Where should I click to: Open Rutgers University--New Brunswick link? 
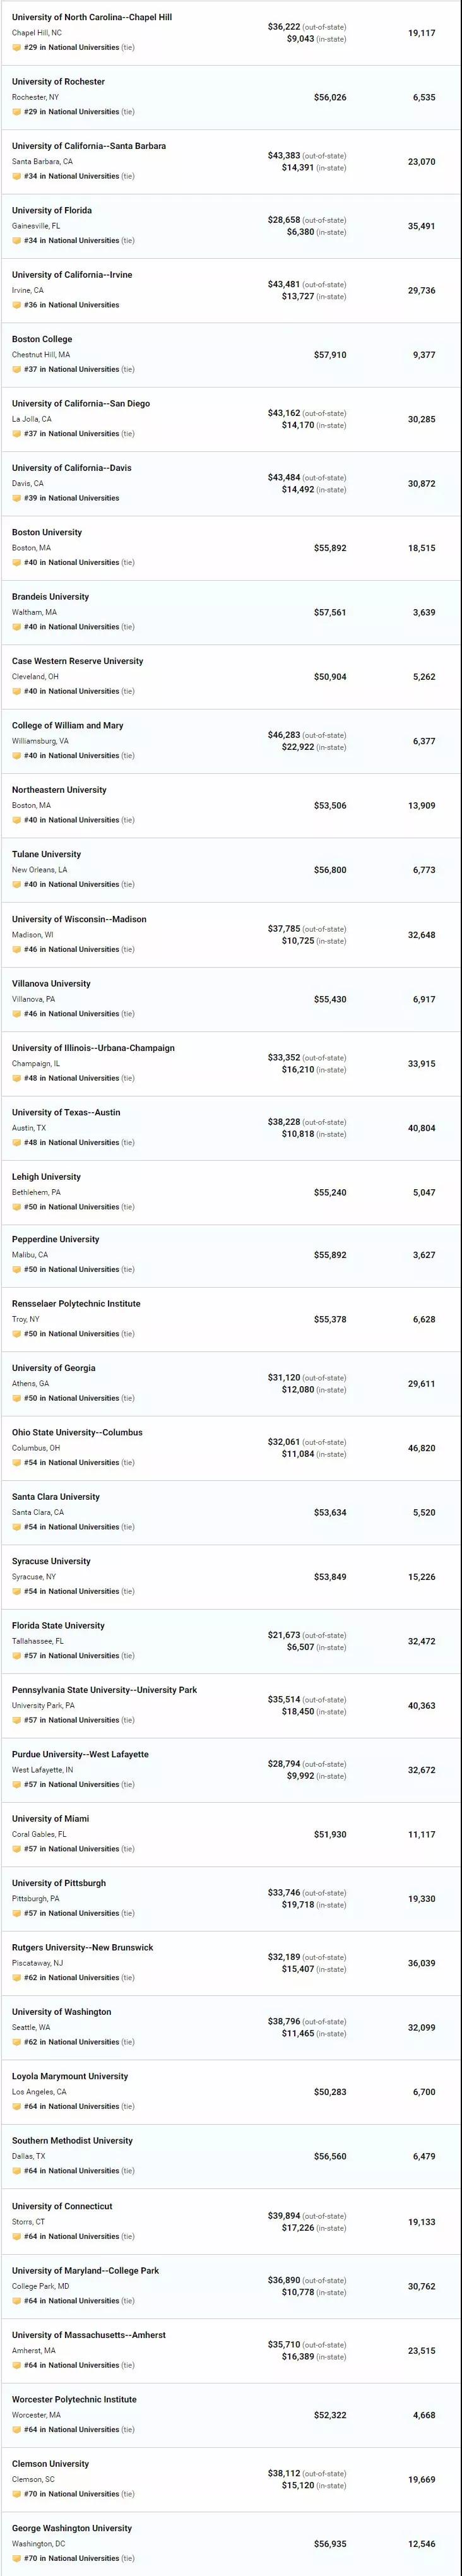tap(83, 1948)
